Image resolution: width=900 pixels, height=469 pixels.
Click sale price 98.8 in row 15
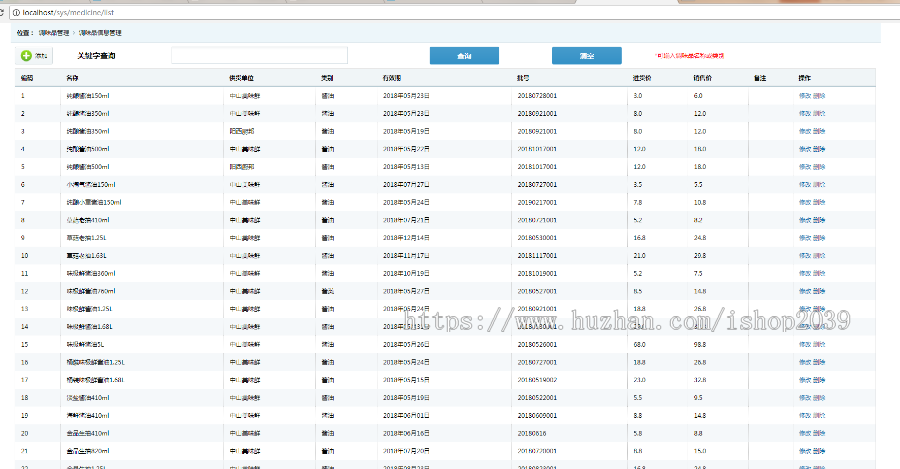[700, 344]
